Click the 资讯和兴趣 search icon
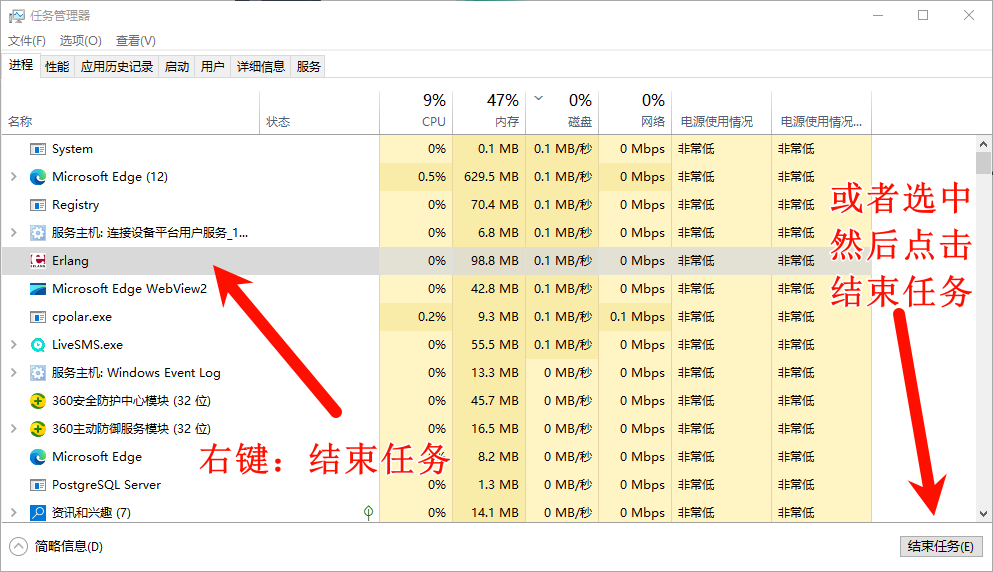Viewport: 993px width, 572px height. click(38, 512)
